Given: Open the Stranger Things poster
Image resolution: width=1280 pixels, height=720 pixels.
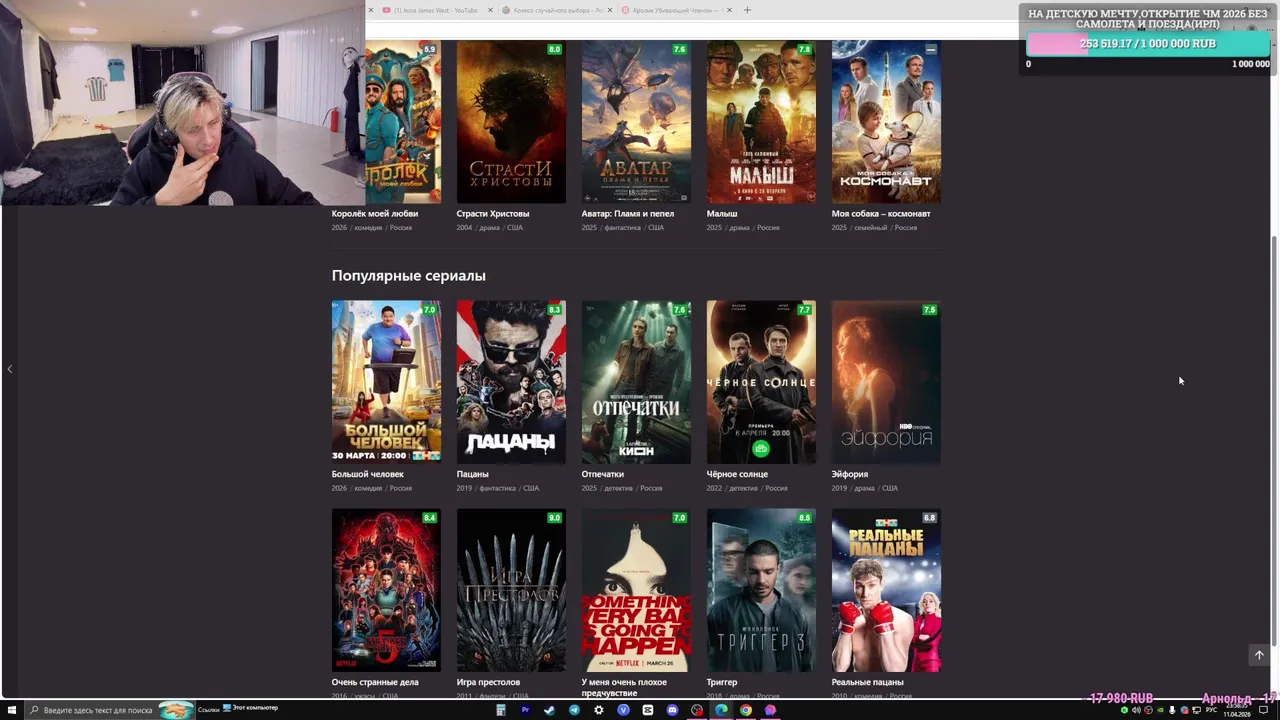Looking at the screenshot, I should click(x=386, y=590).
